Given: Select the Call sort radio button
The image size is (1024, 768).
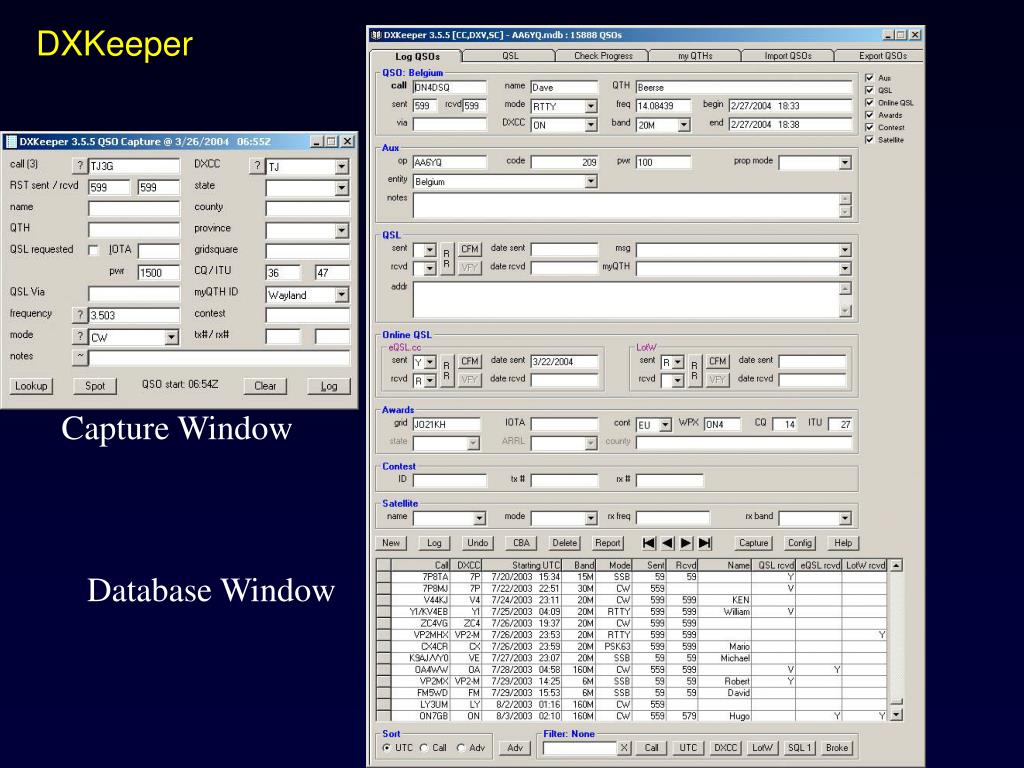Looking at the screenshot, I should pos(424,748).
